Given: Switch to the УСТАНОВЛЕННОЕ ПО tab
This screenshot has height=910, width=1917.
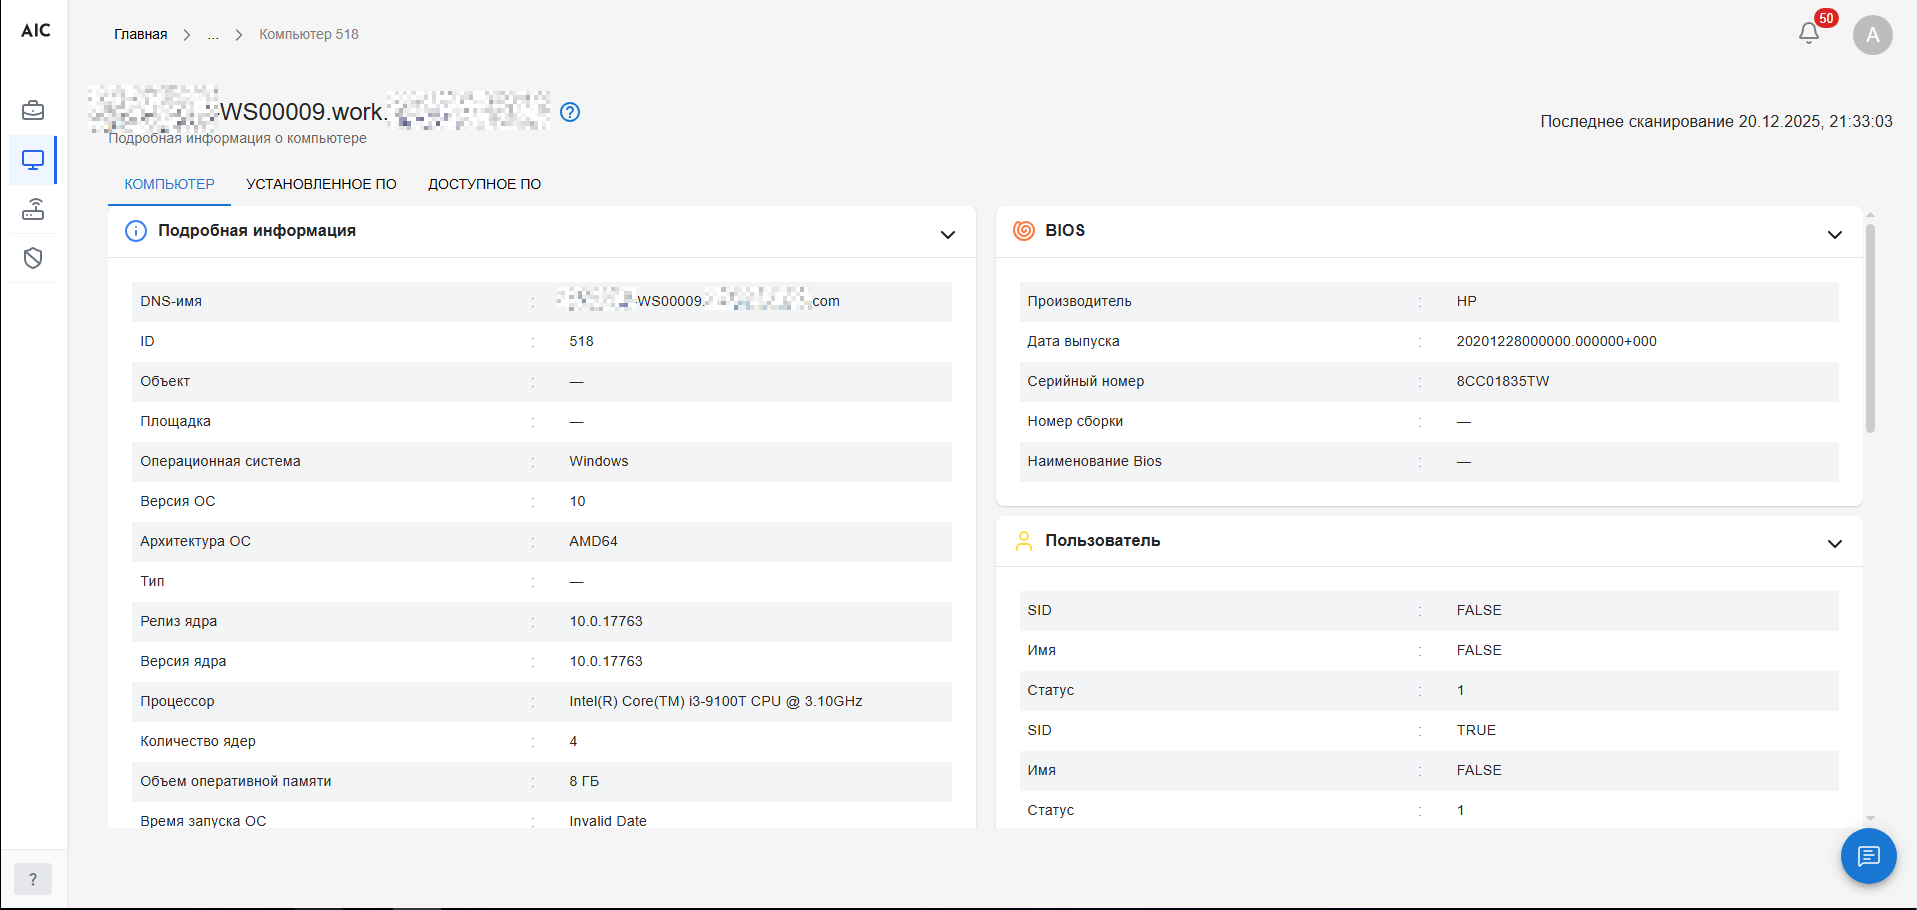Looking at the screenshot, I should pyautogui.click(x=321, y=184).
